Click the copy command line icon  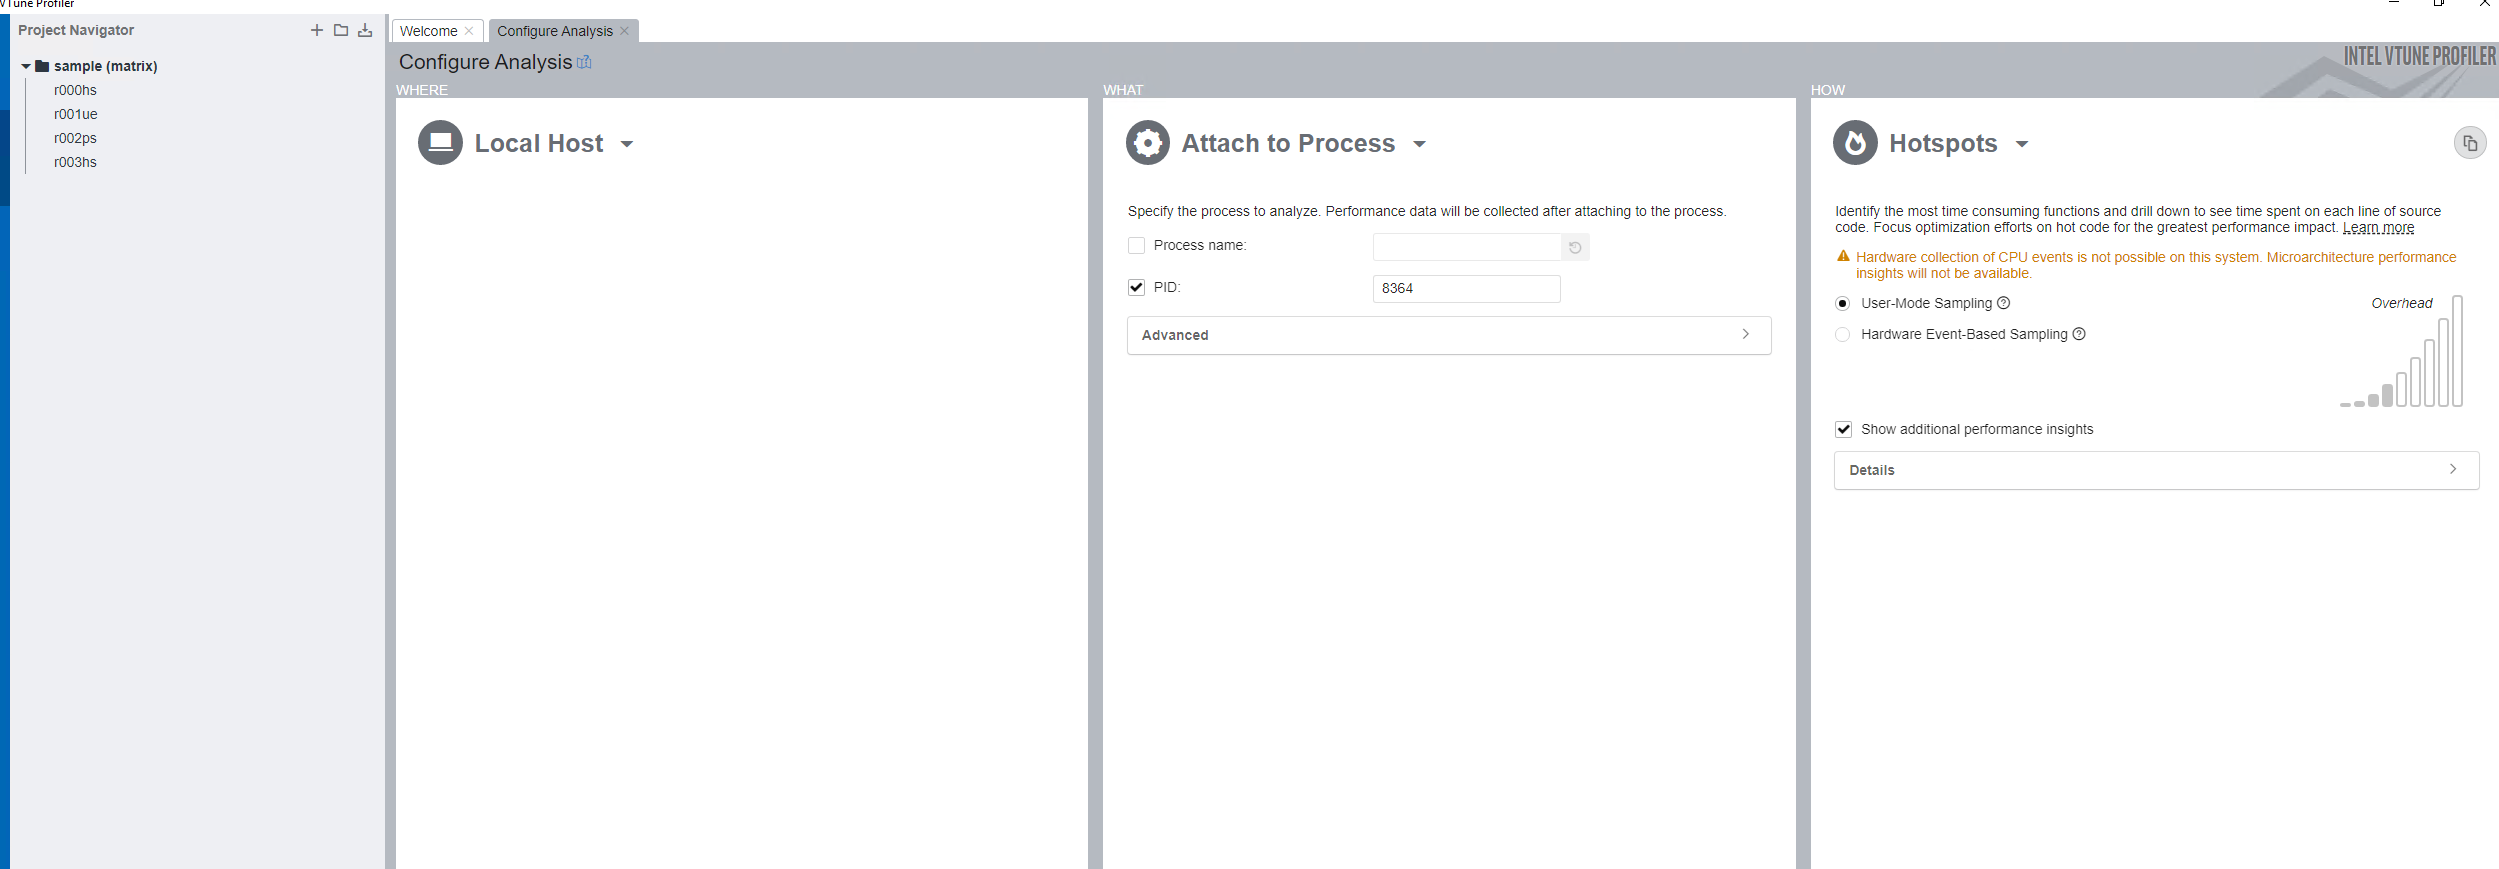coord(2470,143)
